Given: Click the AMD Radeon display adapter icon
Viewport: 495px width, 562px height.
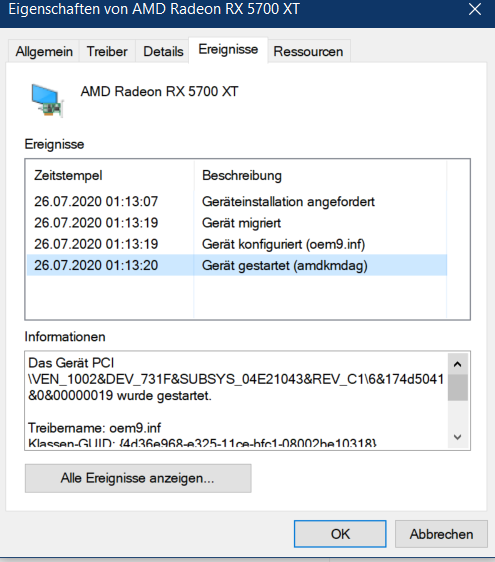Looking at the screenshot, I should [x=47, y=101].
